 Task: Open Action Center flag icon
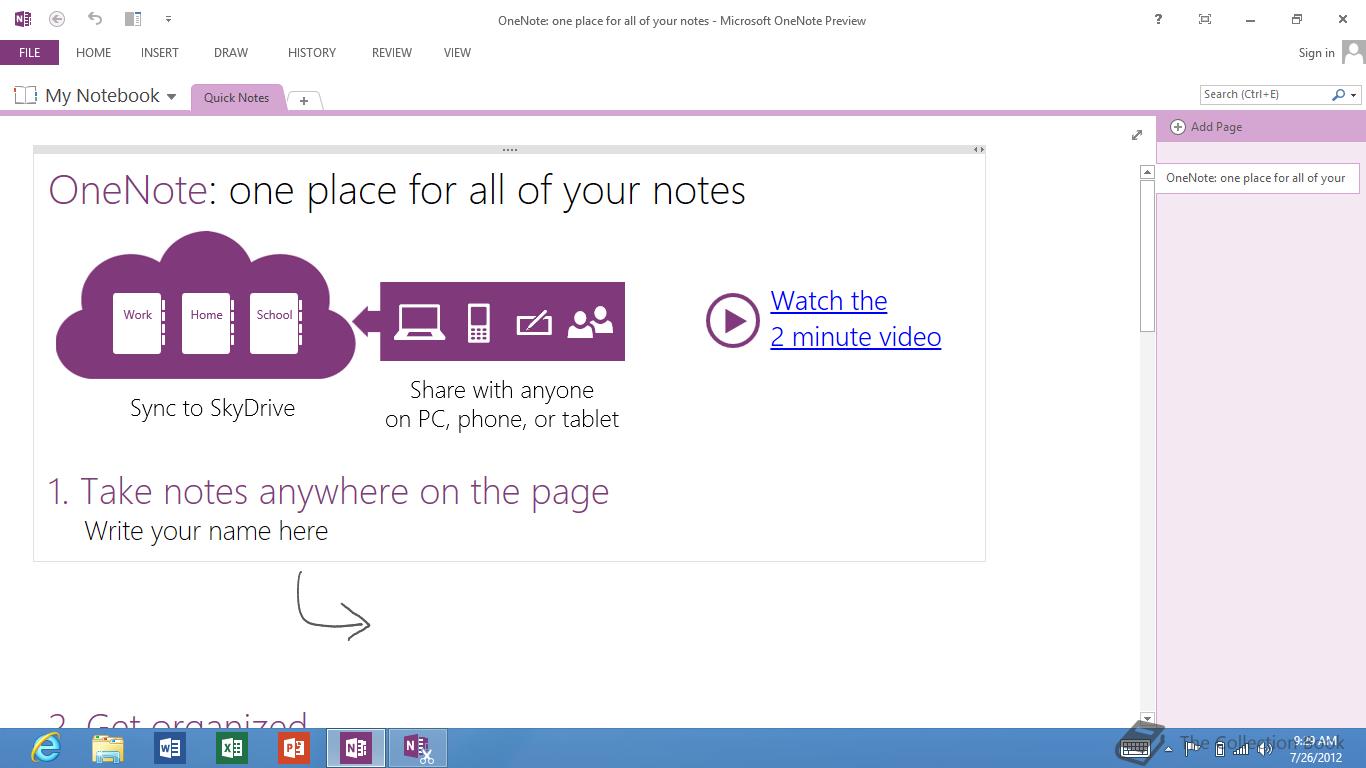(x=1193, y=749)
